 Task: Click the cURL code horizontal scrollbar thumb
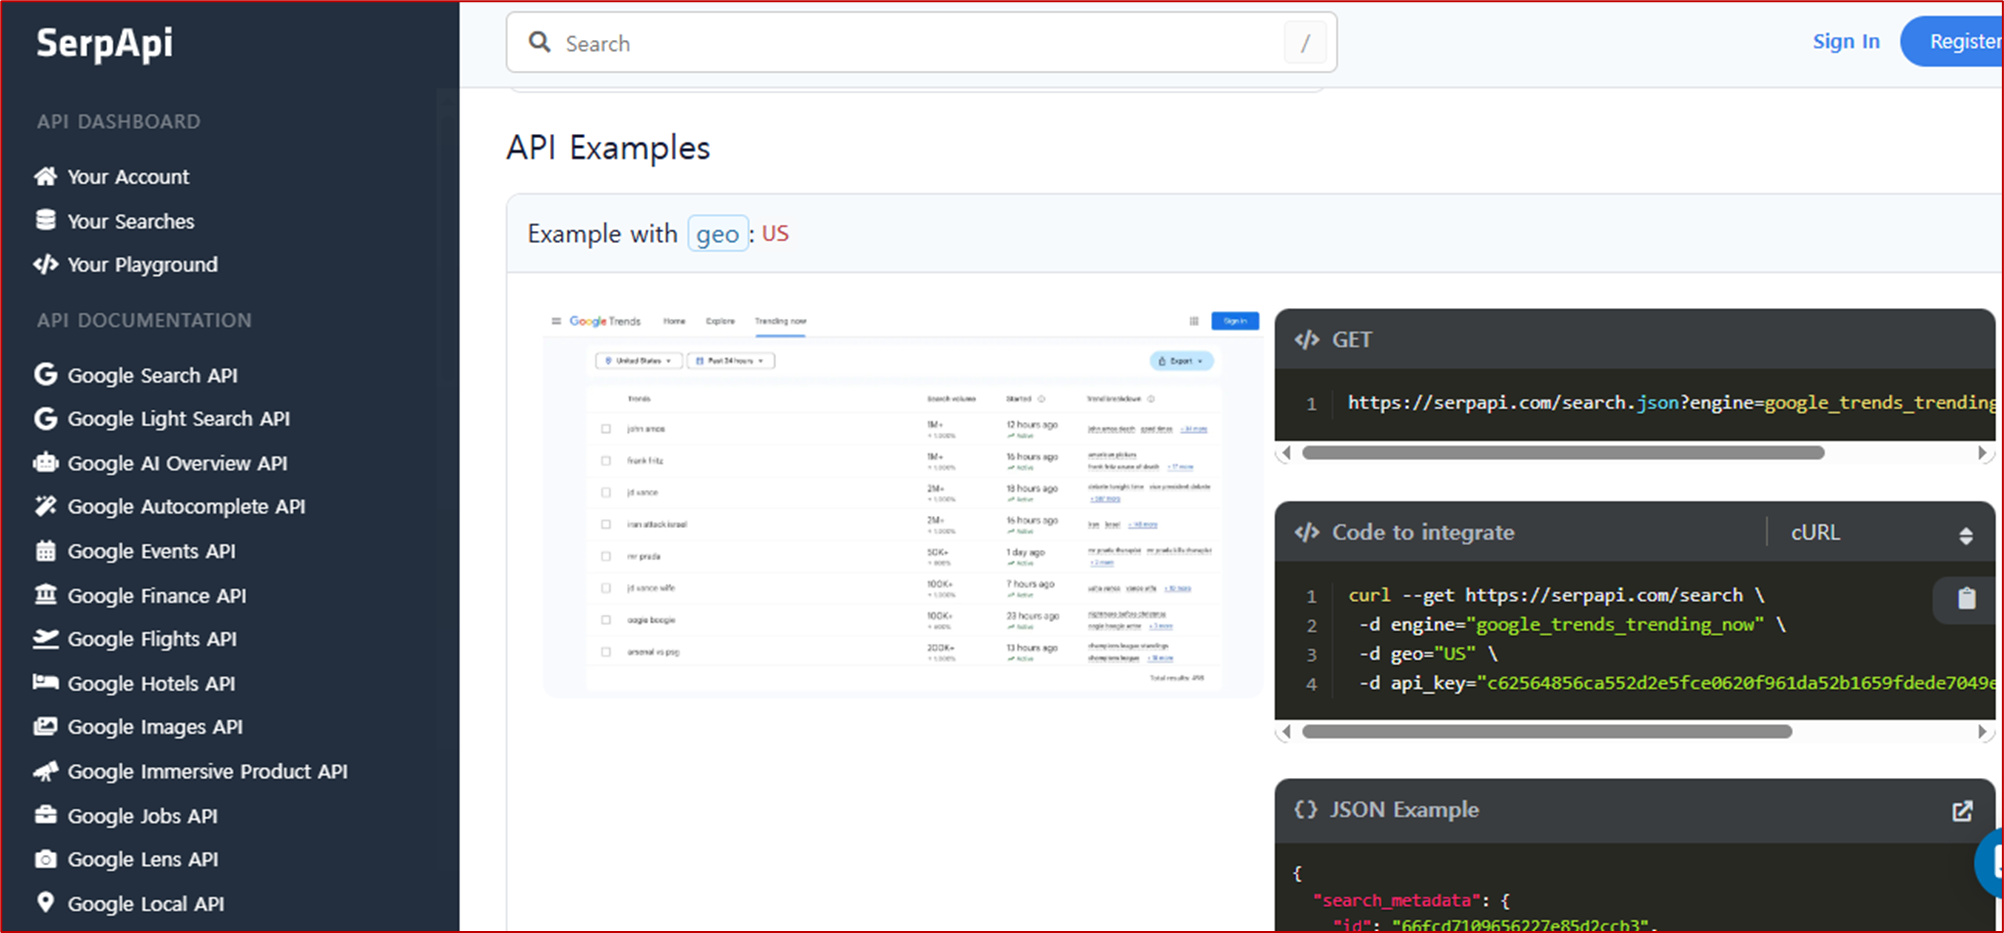pyautogui.click(x=1547, y=732)
